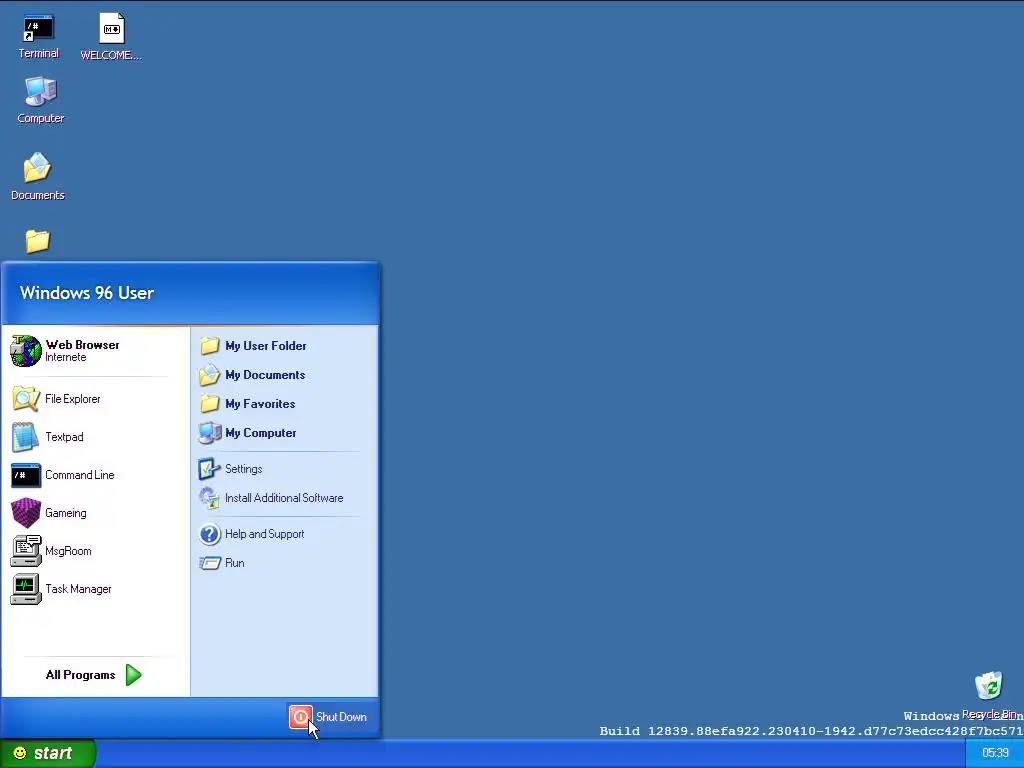Select Web Browser menu entry text
The image size is (1024, 768).
tap(82, 345)
